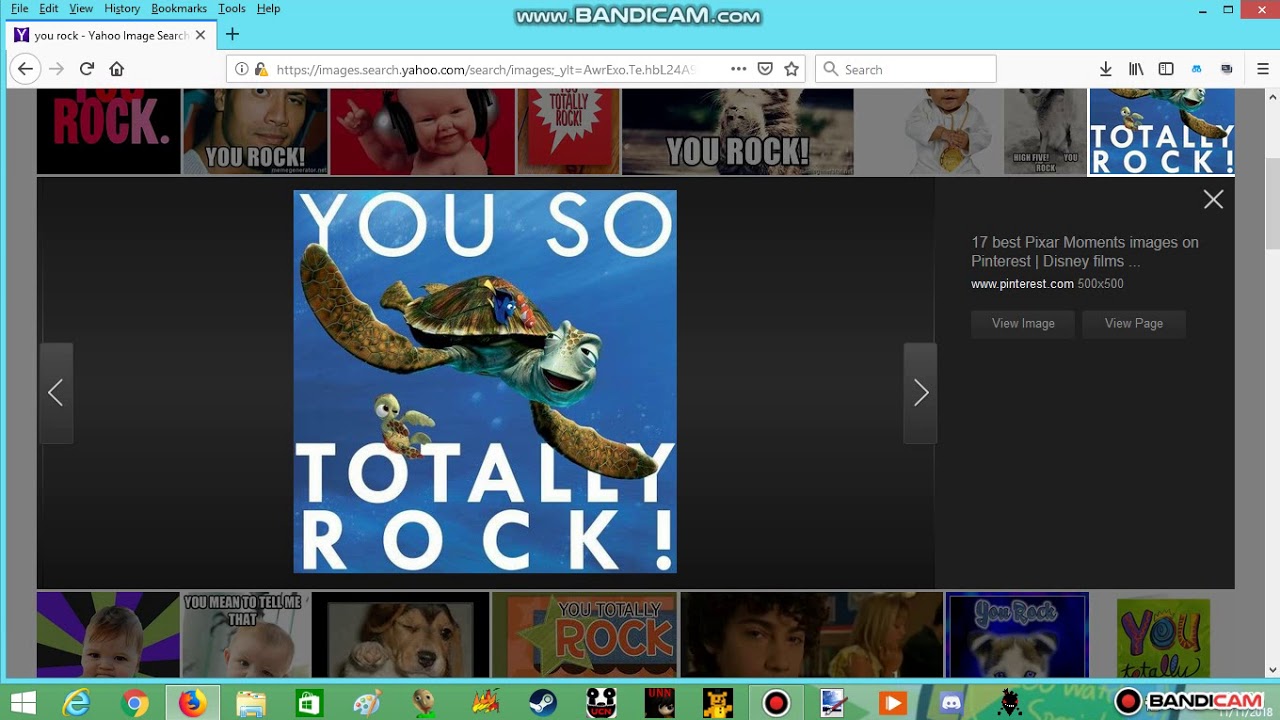The width and height of the screenshot is (1280, 720).
Task: Select the 'ROCK.' text thumbnail on black
Action: click(x=108, y=131)
